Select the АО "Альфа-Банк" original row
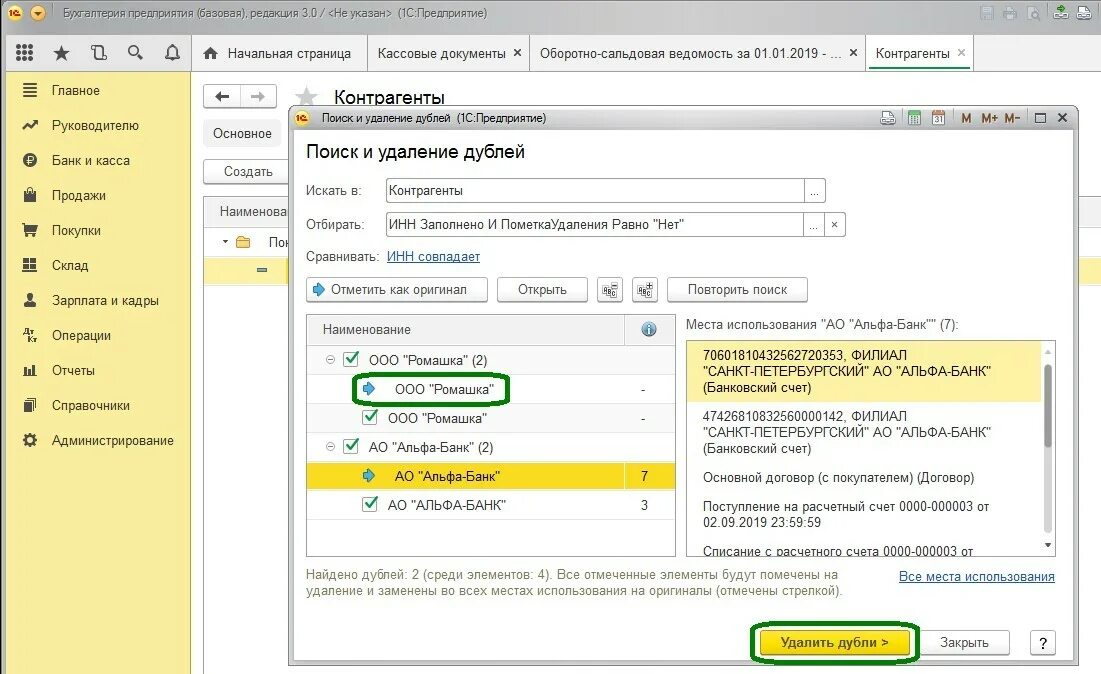Screen dimensions: 1101x674 coord(490,476)
